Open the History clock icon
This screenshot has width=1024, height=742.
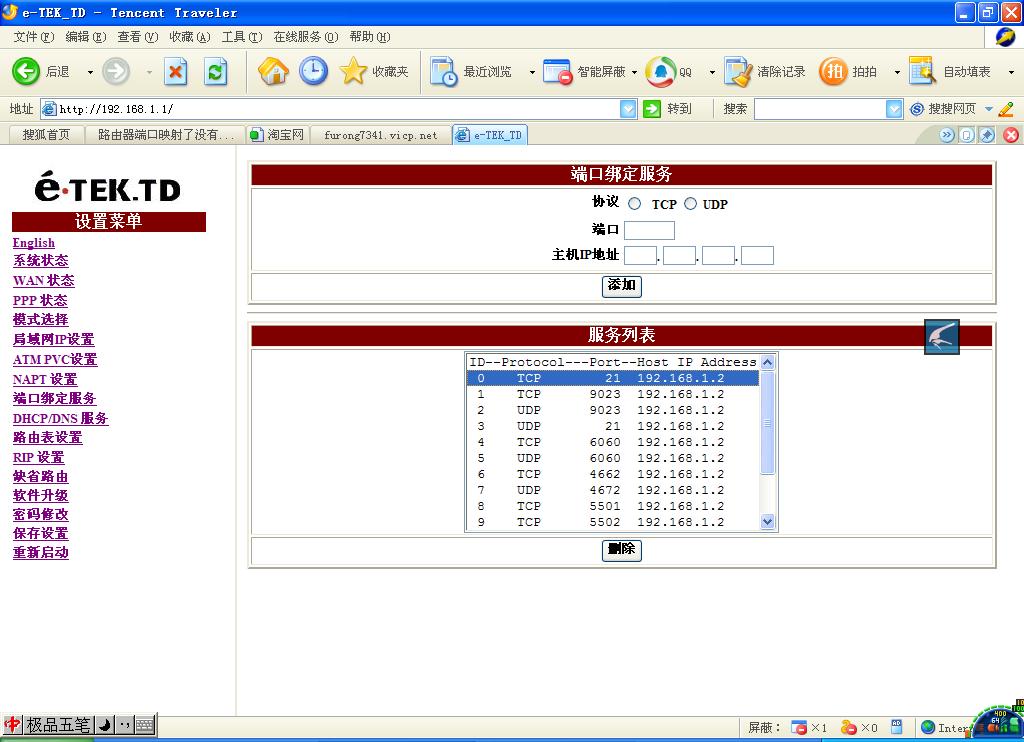313,71
